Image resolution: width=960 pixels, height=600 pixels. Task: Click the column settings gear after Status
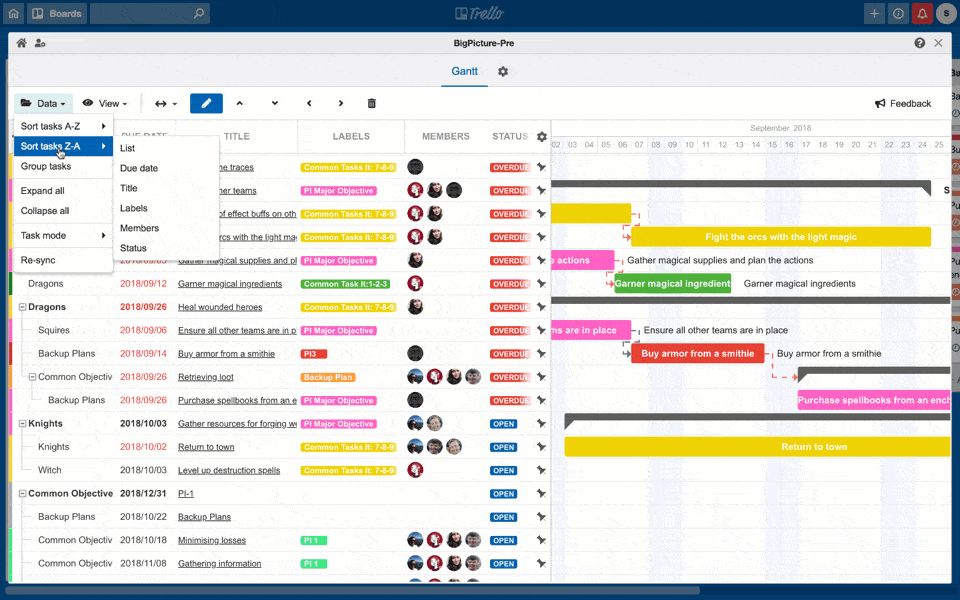[x=542, y=137]
